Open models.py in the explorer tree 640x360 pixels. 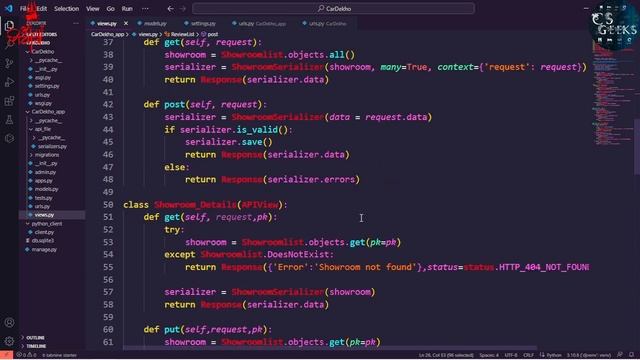tap(43, 189)
